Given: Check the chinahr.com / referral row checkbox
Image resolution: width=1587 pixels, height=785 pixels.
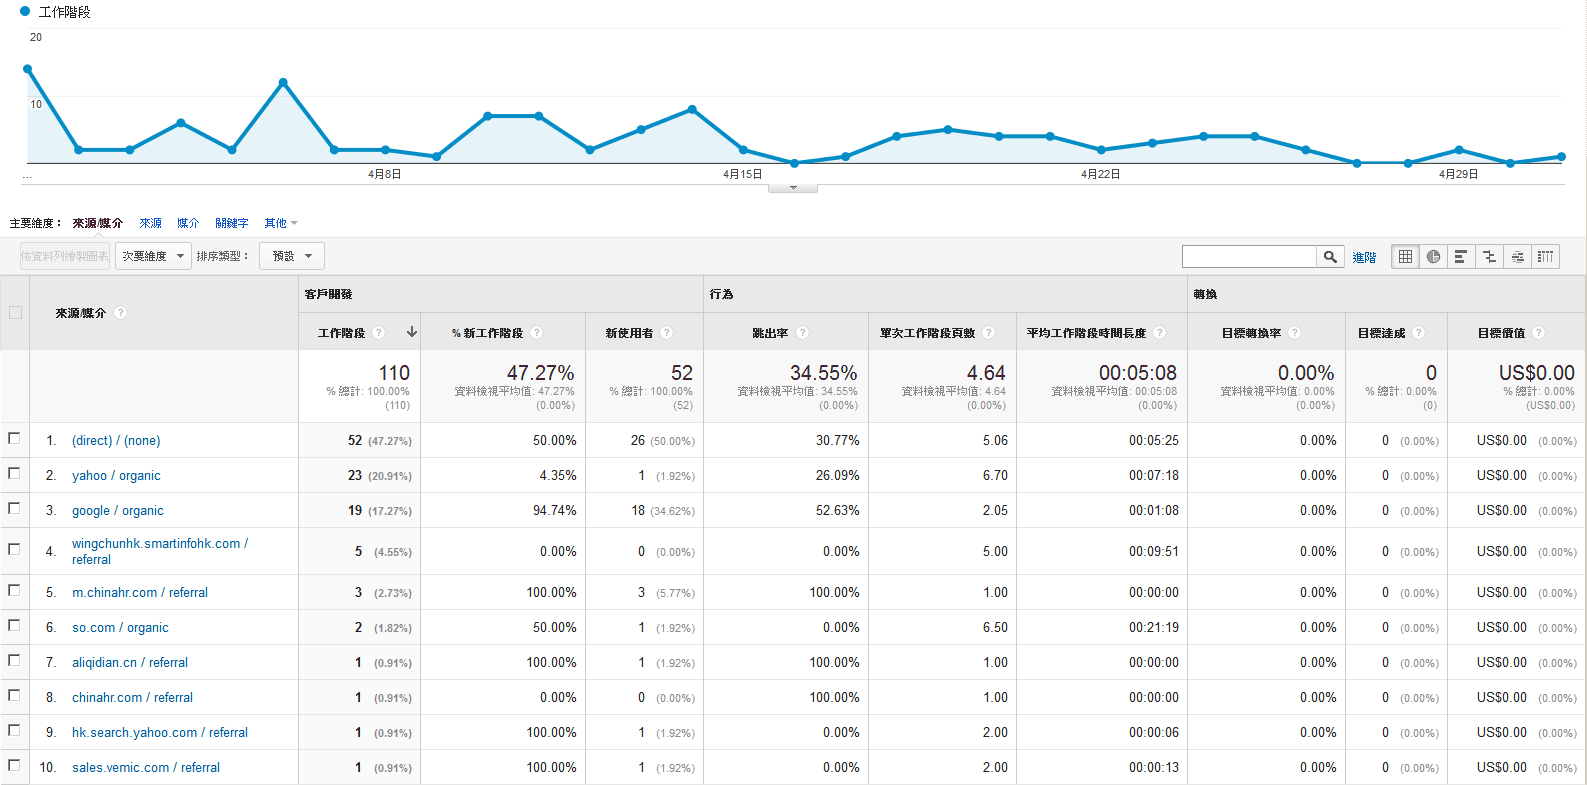Looking at the screenshot, I should (x=14, y=695).
